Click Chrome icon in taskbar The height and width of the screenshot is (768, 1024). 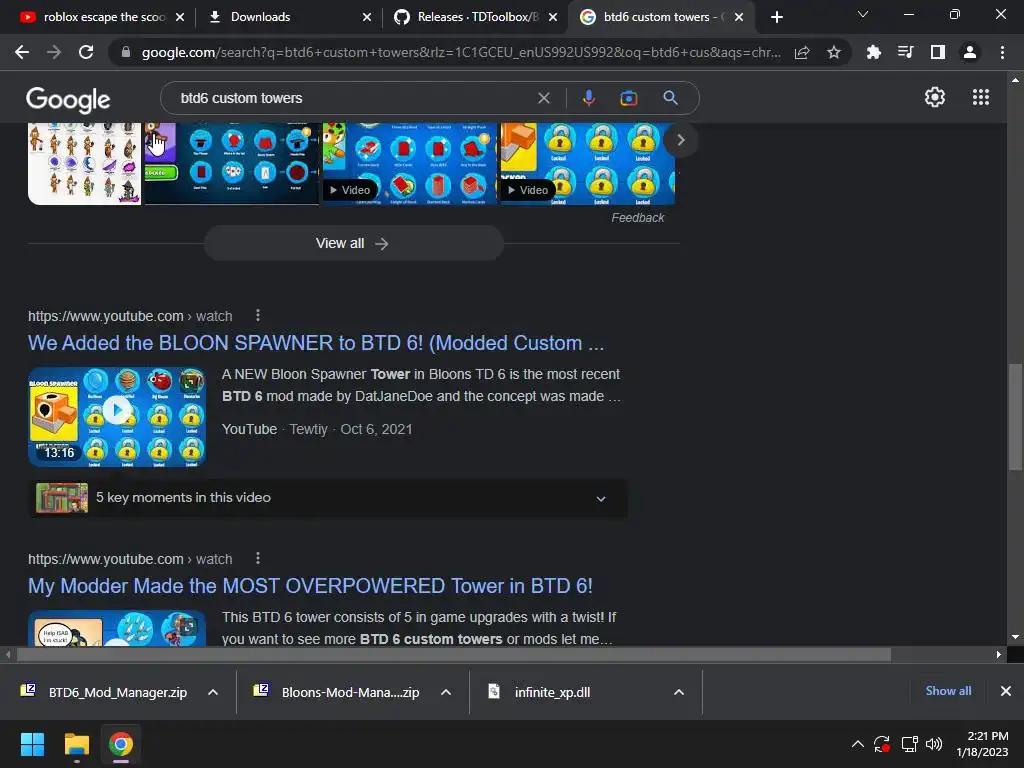[x=121, y=744]
